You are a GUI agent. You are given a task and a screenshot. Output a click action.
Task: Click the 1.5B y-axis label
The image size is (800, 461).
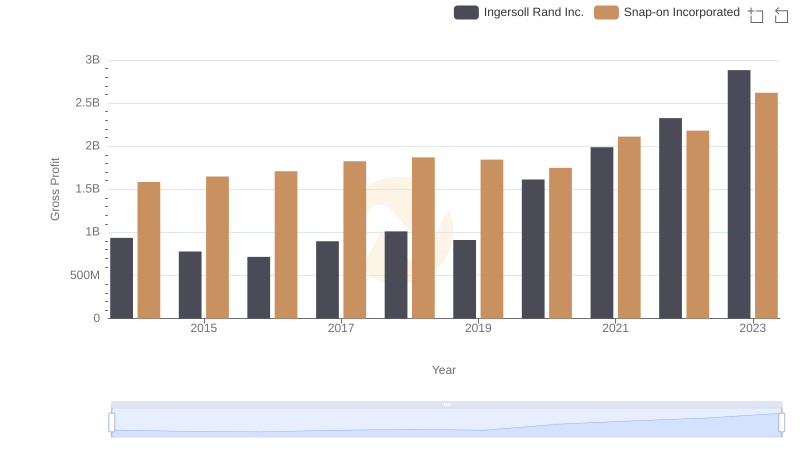[88, 189]
